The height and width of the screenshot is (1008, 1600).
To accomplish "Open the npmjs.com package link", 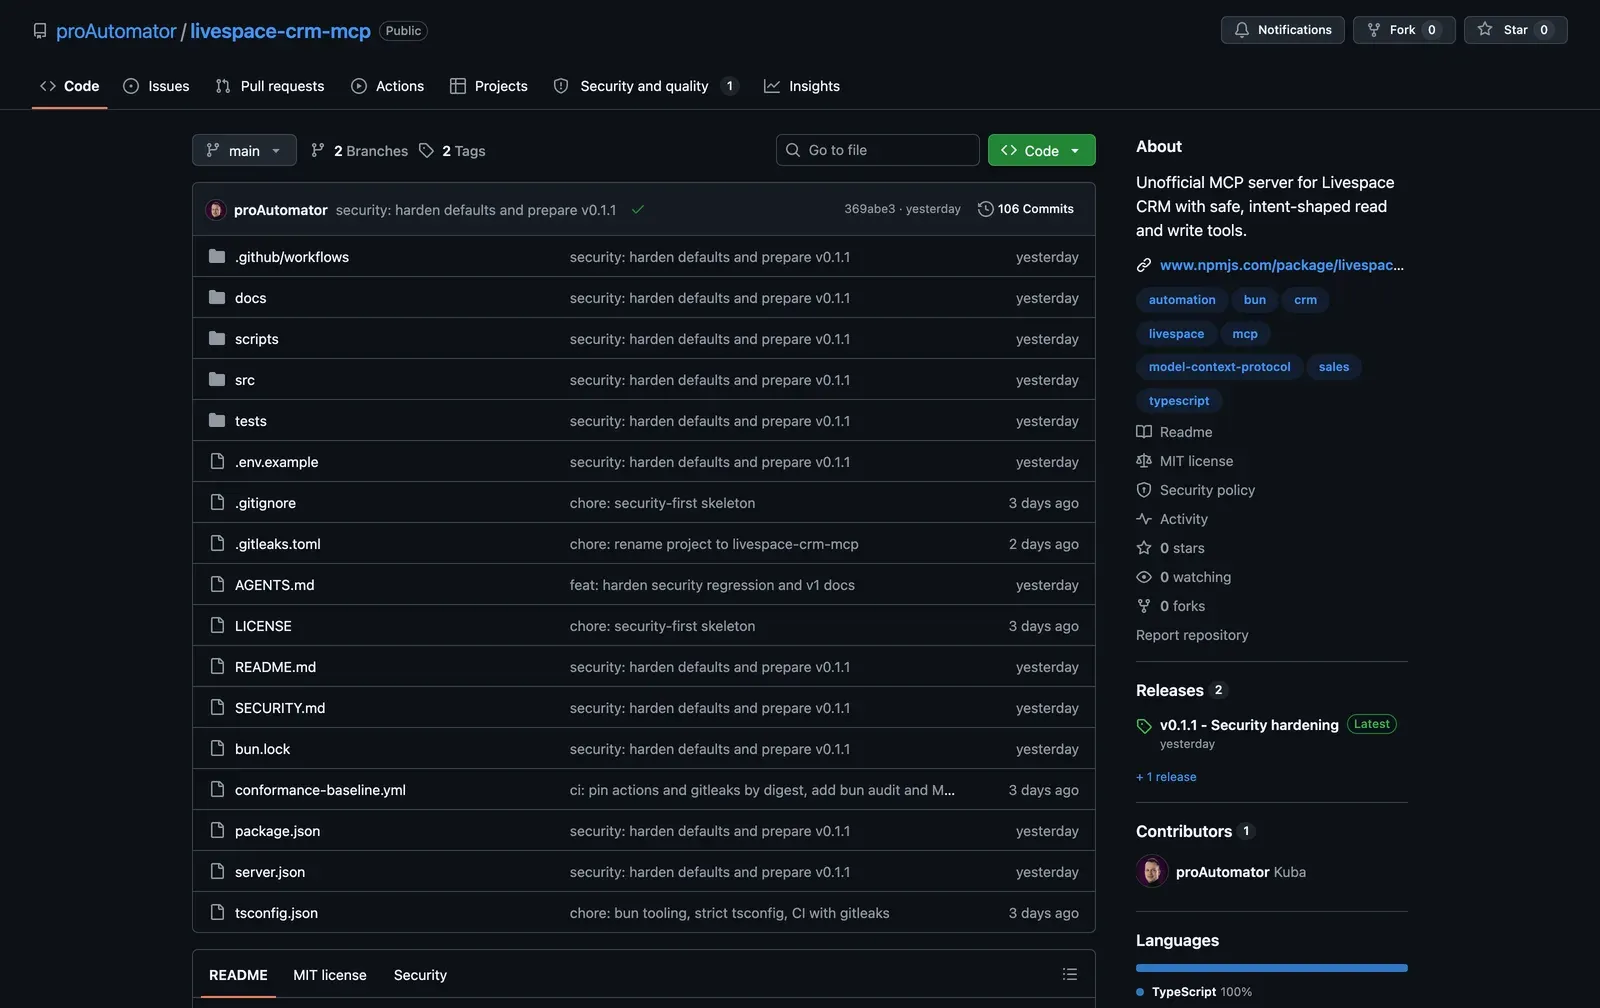I will pyautogui.click(x=1281, y=265).
